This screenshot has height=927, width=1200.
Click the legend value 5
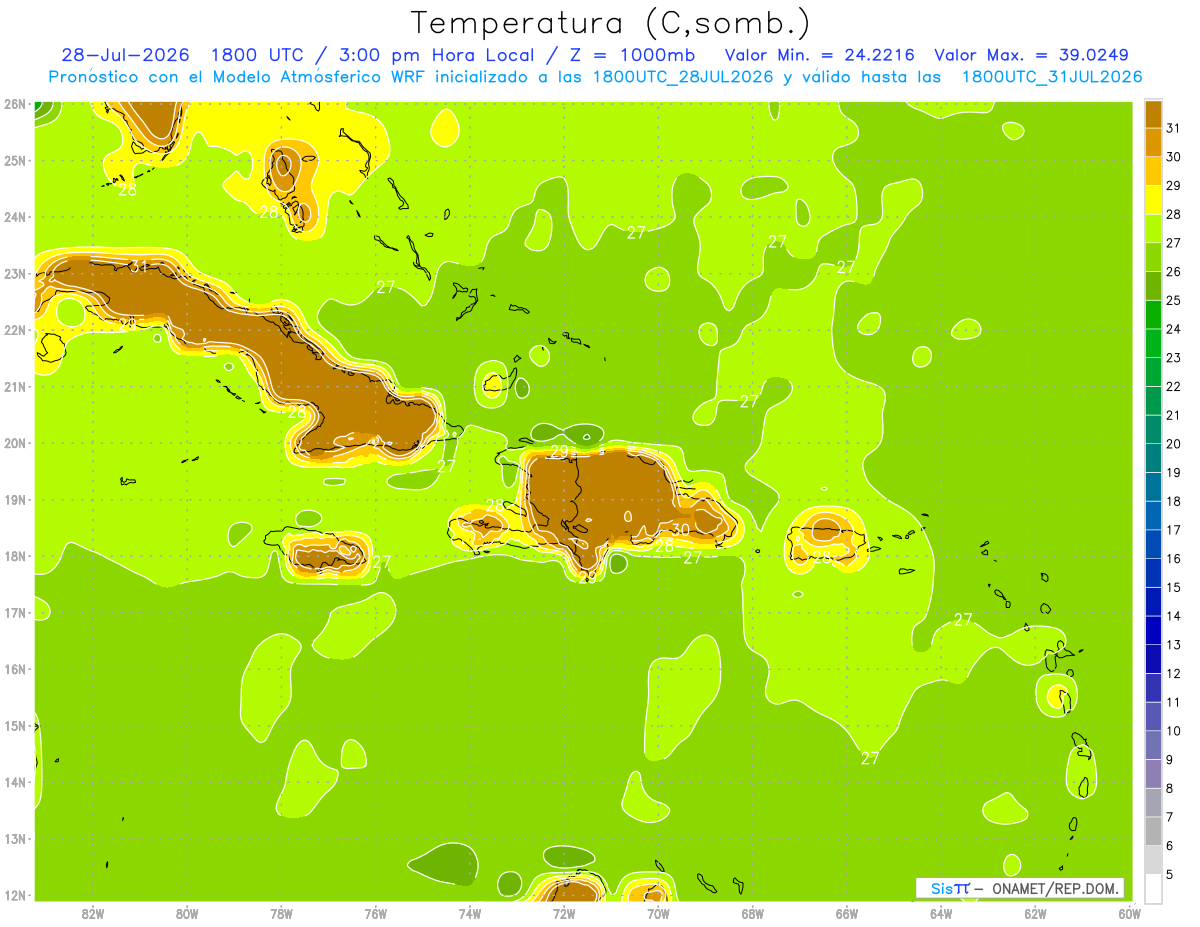coord(1171,875)
